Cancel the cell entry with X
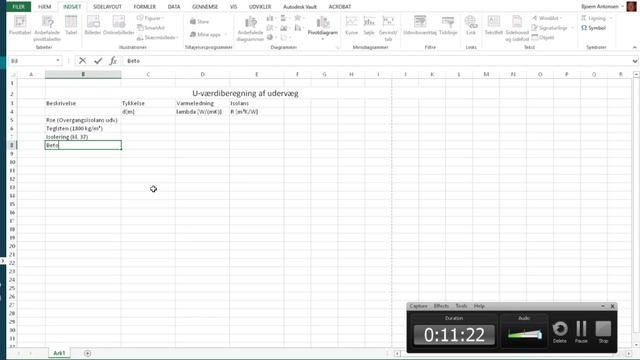Image resolution: width=640 pixels, height=360 pixels. 82,61
